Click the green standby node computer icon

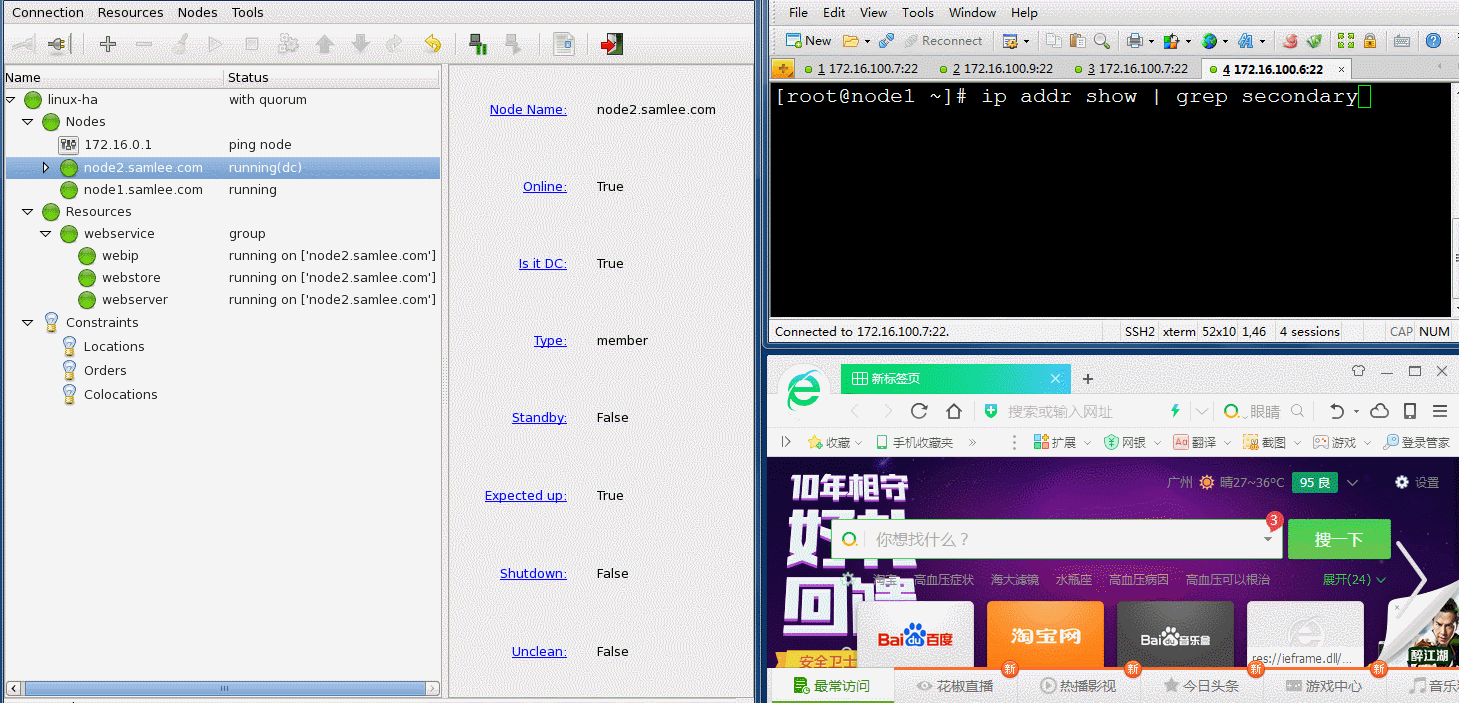(x=478, y=44)
